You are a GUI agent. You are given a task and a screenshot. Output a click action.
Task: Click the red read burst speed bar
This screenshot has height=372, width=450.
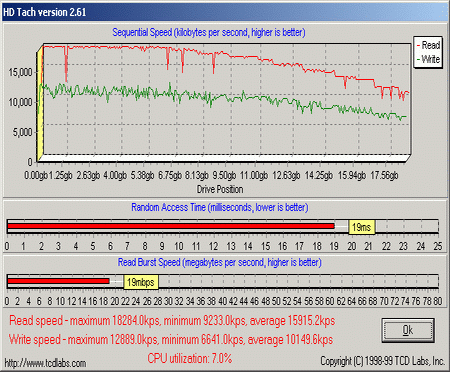[58, 281]
